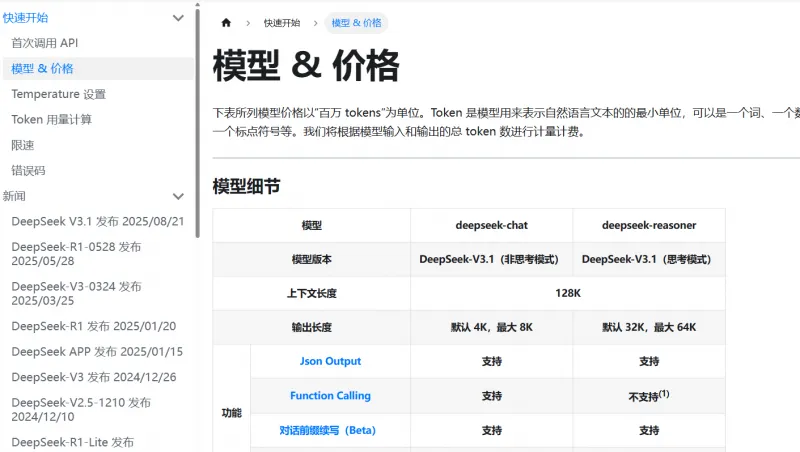Collapse the 快速开始 sidebar section
Viewport: 800px width, 452px height.
(x=178, y=18)
